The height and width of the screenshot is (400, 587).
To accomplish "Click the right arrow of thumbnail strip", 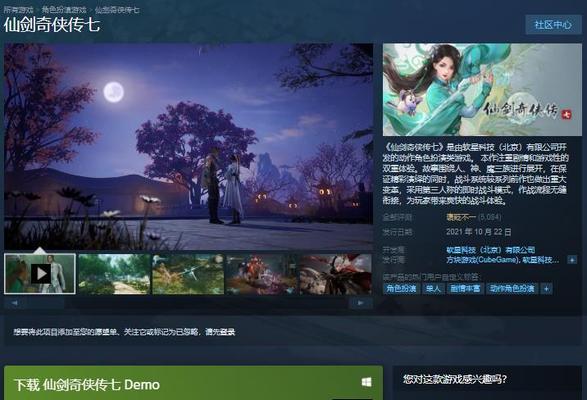I will click(x=360, y=303).
